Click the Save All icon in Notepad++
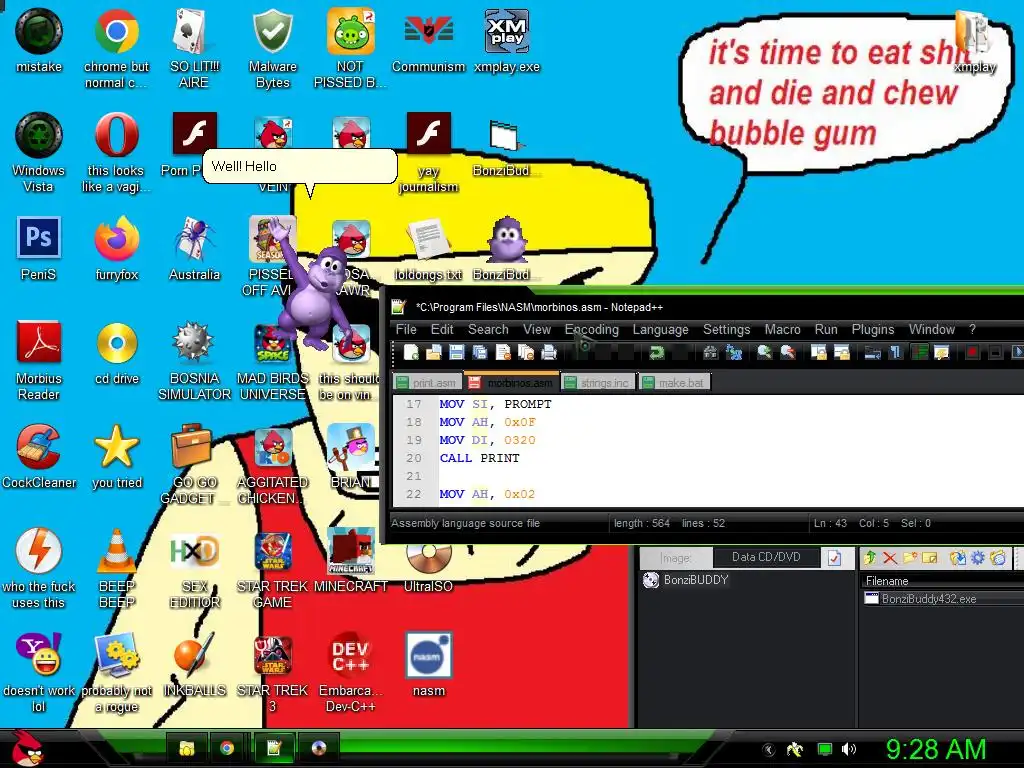This screenshot has width=1024, height=768. [x=480, y=353]
